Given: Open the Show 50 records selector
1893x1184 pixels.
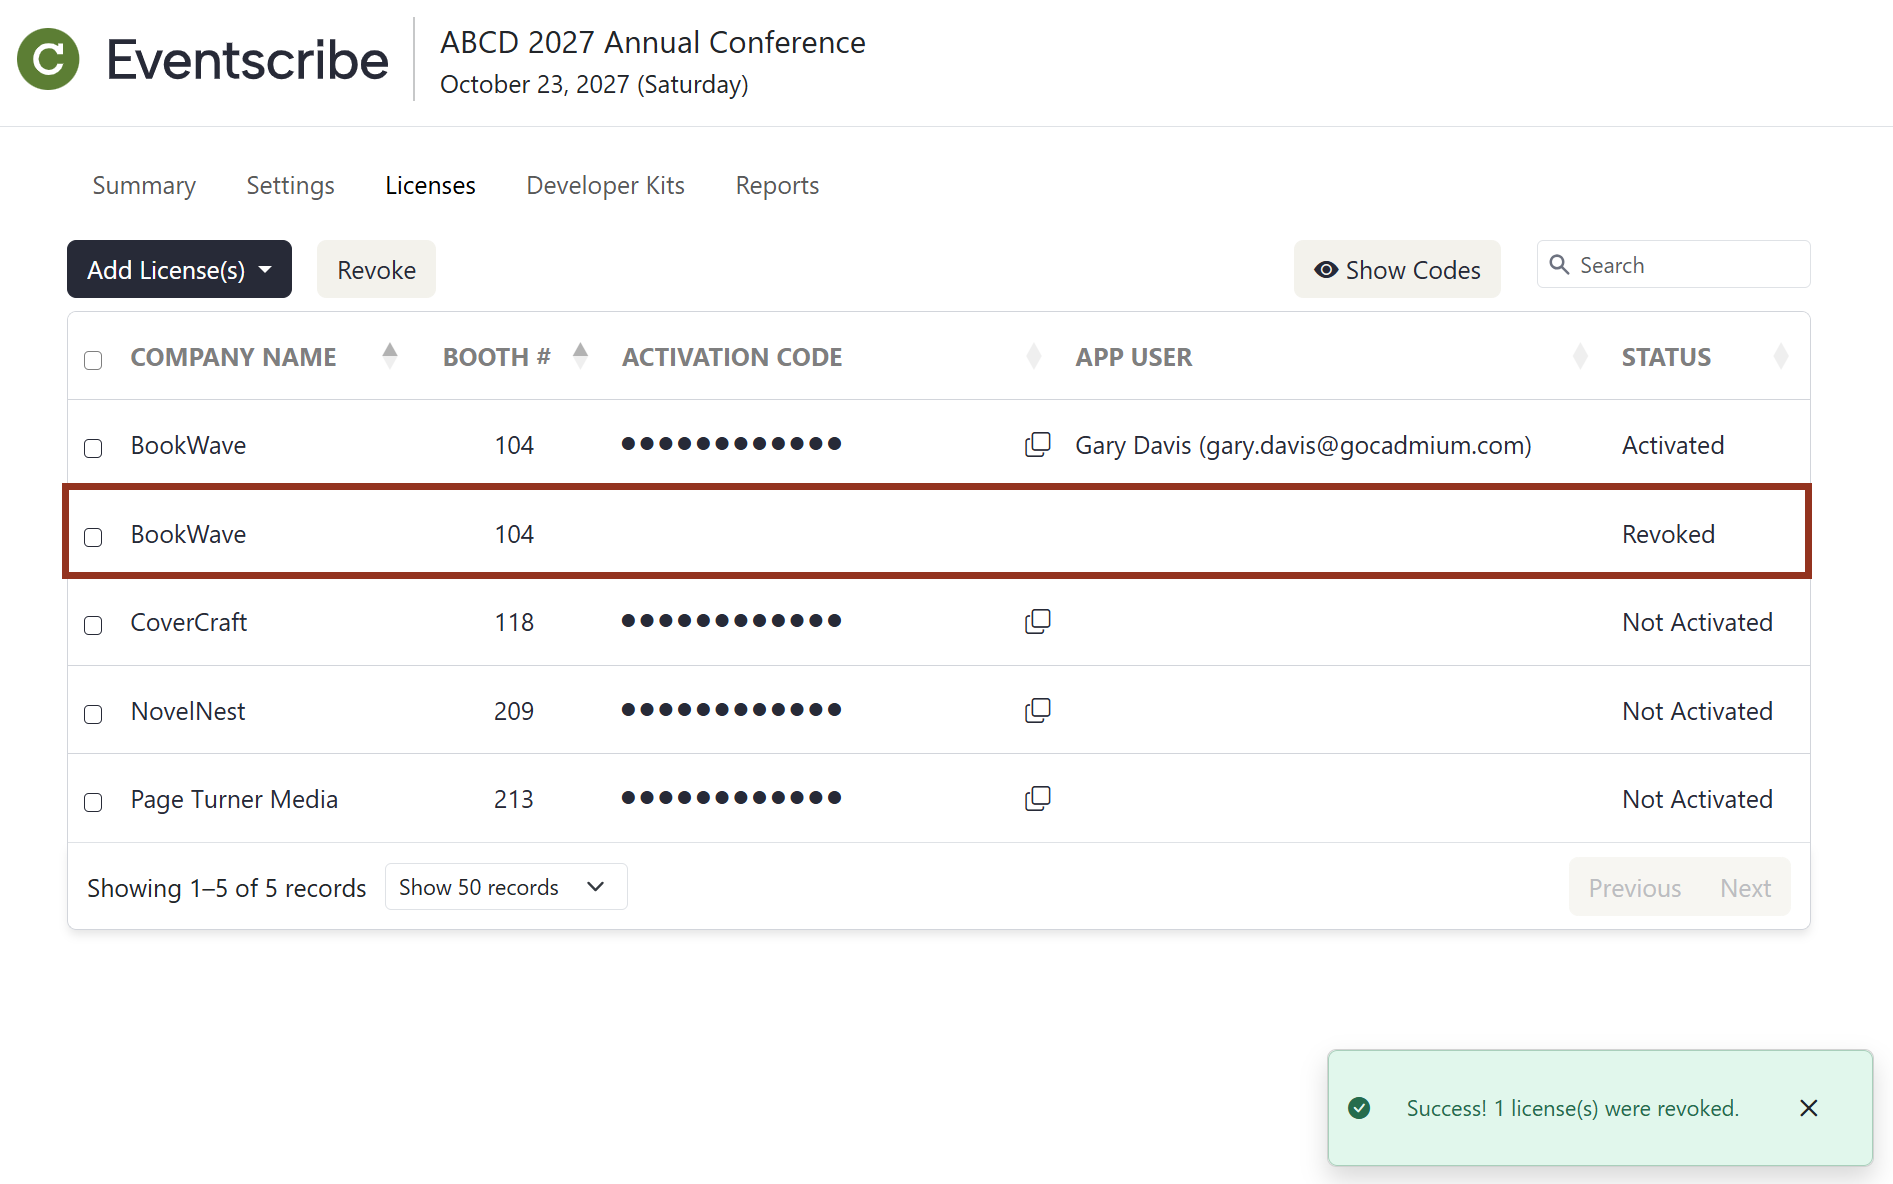Looking at the screenshot, I should [505, 886].
